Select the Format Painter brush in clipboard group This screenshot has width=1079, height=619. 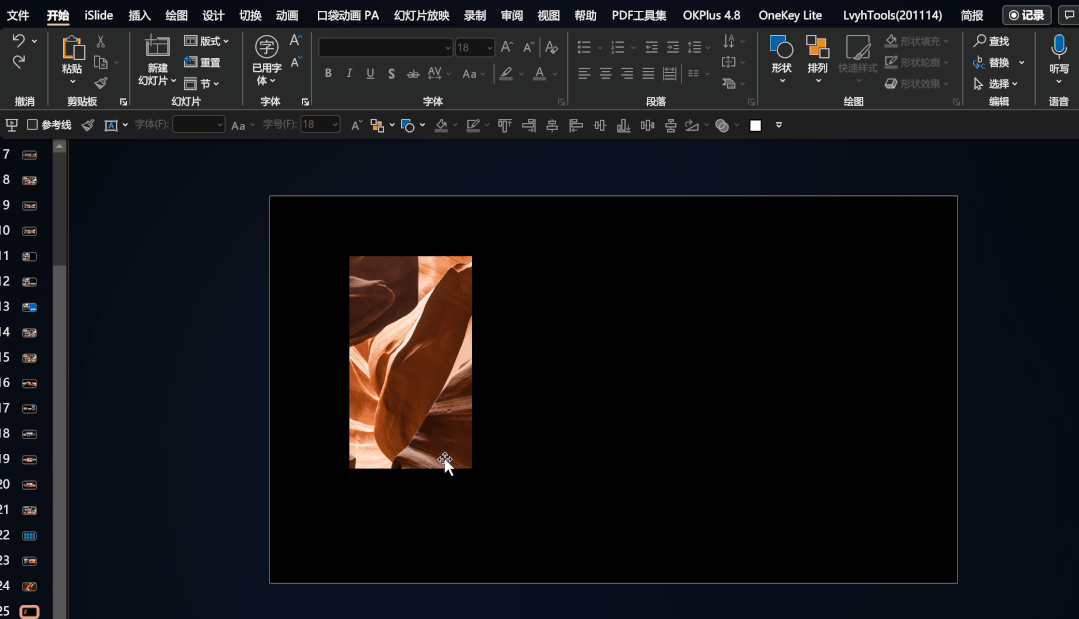point(101,83)
